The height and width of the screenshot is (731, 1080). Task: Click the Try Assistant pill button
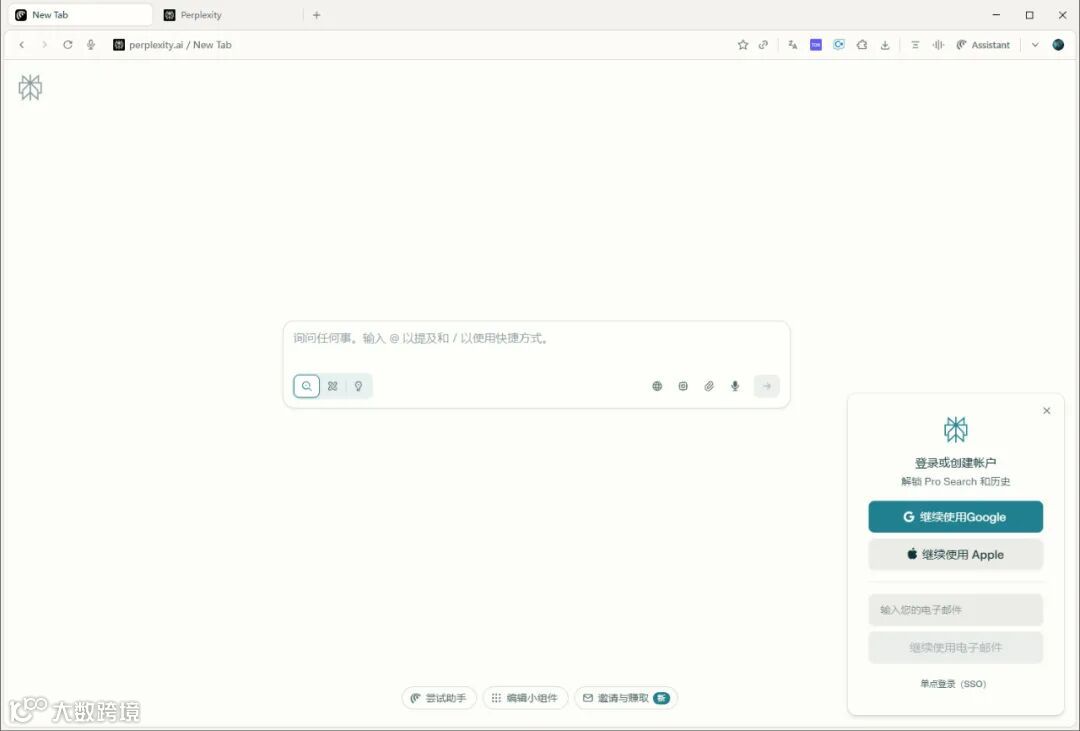pyautogui.click(x=439, y=698)
